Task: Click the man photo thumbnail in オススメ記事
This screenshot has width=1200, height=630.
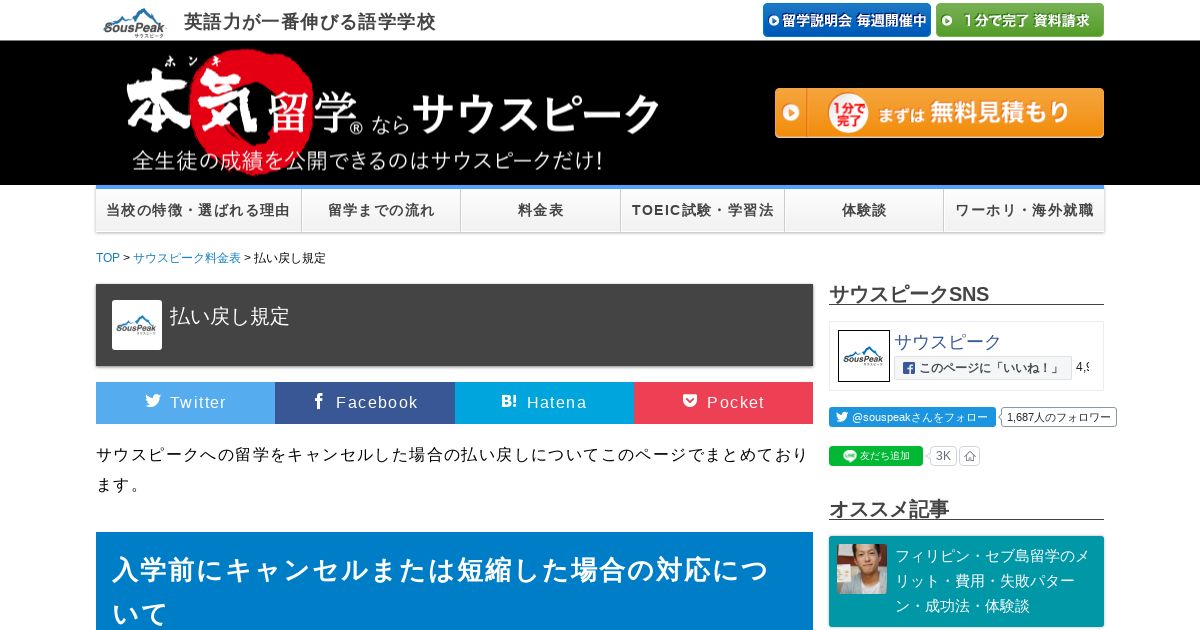Action: (862, 569)
